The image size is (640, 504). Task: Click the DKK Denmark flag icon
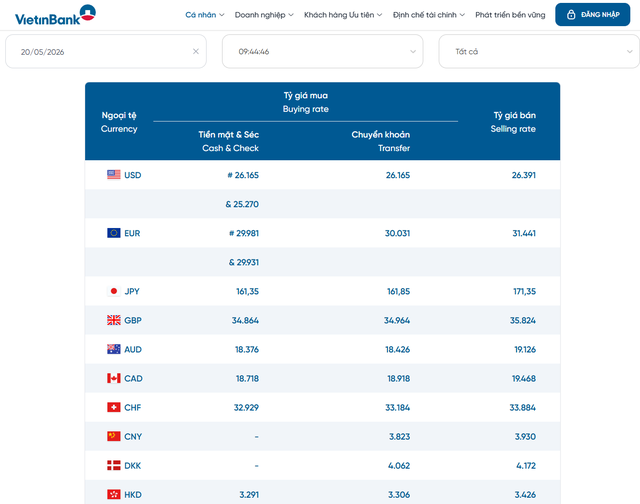[x=113, y=465]
